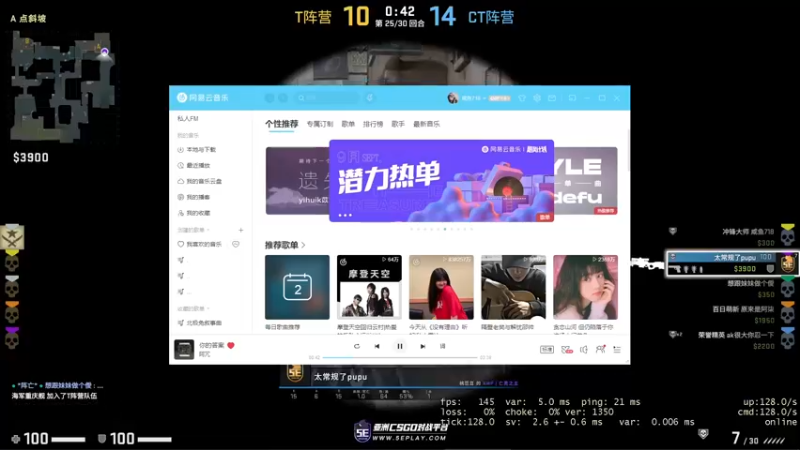This screenshot has height=450, width=800.
Task: Click the 潜力热单 center banner
Action: (441, 181)
